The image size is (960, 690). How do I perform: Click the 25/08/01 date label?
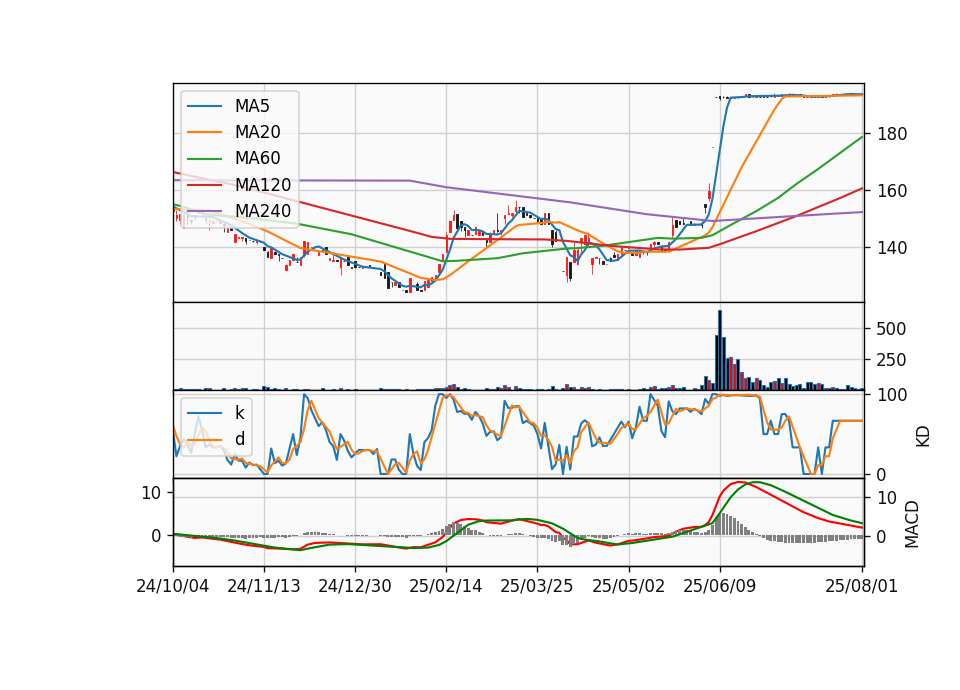click(x=861, y=586)
